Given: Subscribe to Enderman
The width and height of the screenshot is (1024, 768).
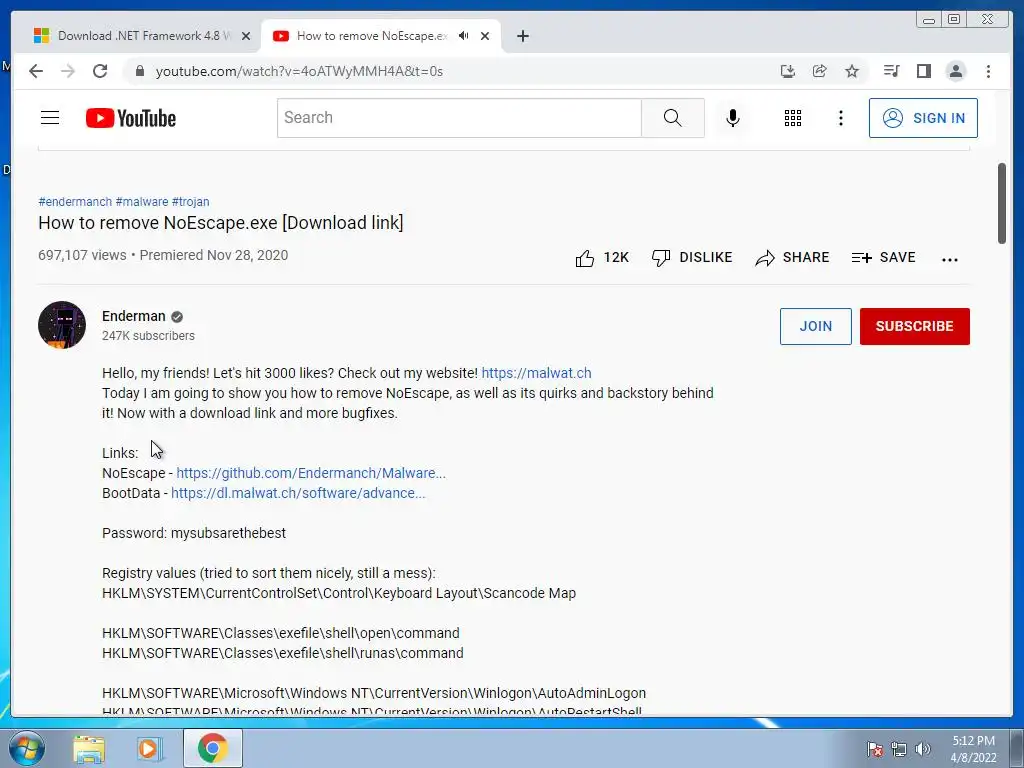Looking at the screenshot, I should 914,326.
